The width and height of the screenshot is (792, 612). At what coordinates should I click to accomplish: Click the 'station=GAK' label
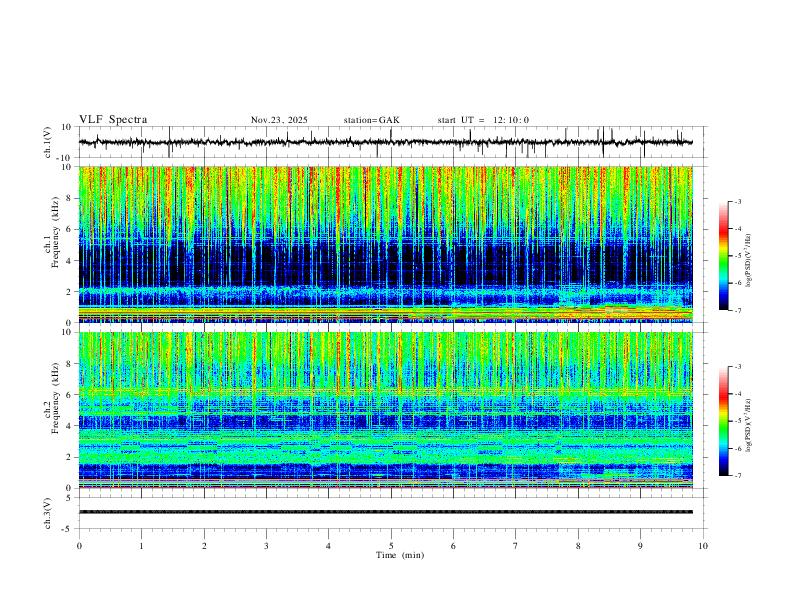point(371,120)
